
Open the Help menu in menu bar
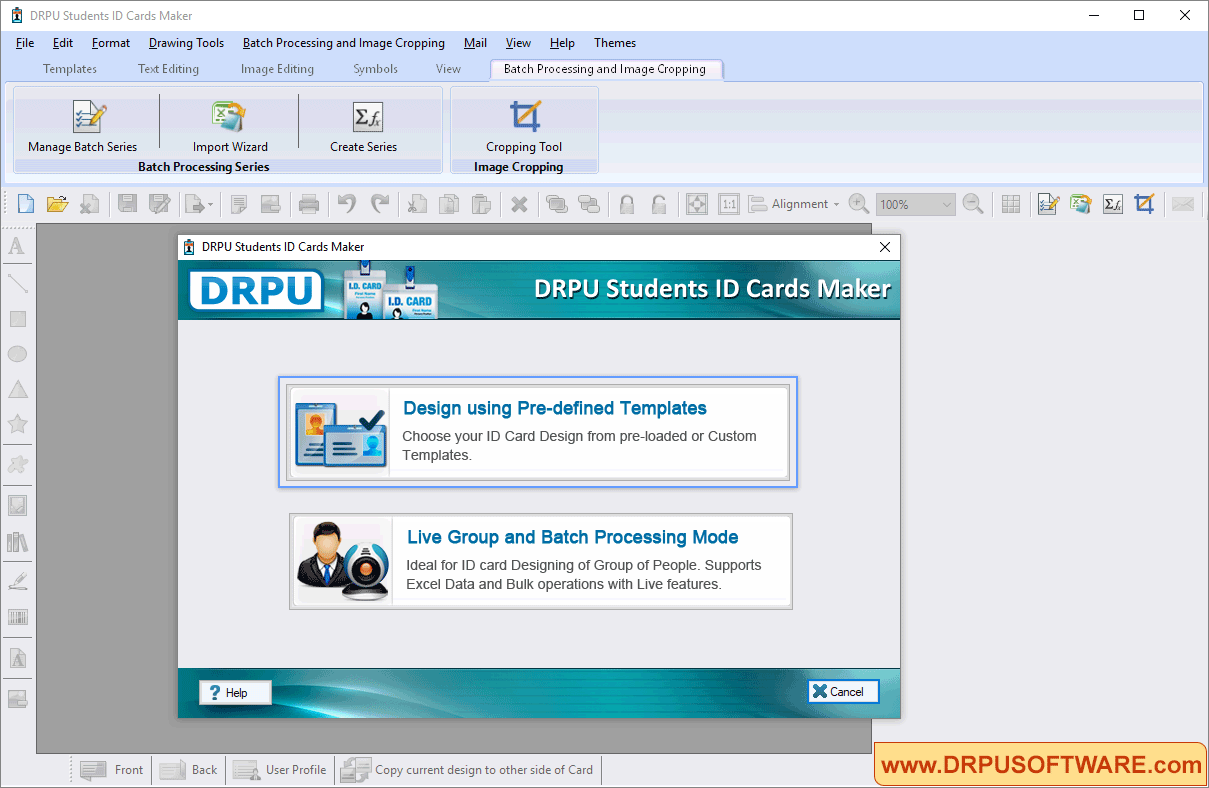click(562, 43)
